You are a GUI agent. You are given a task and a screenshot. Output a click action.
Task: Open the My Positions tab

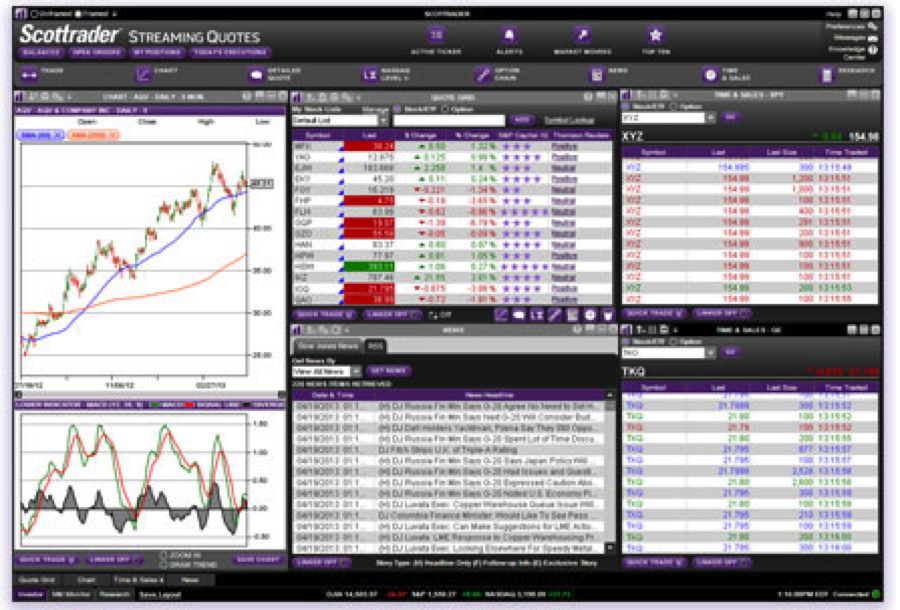point(153,52)
